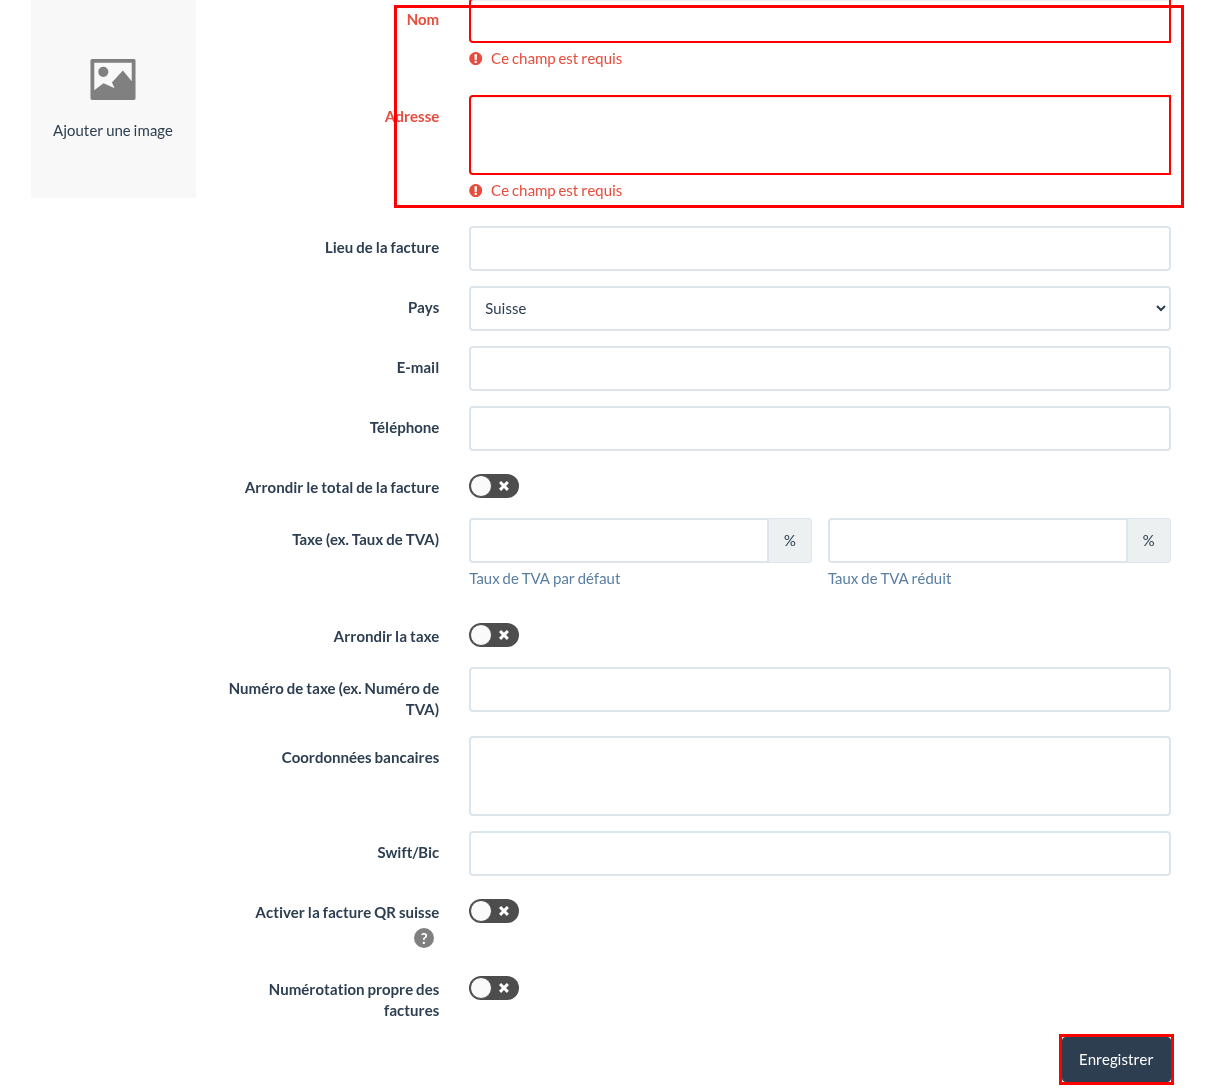The height and width of the screenshot is (1088, 1215).
Task: Click the Arrondir la taxe label
Action: pos(386,637)
